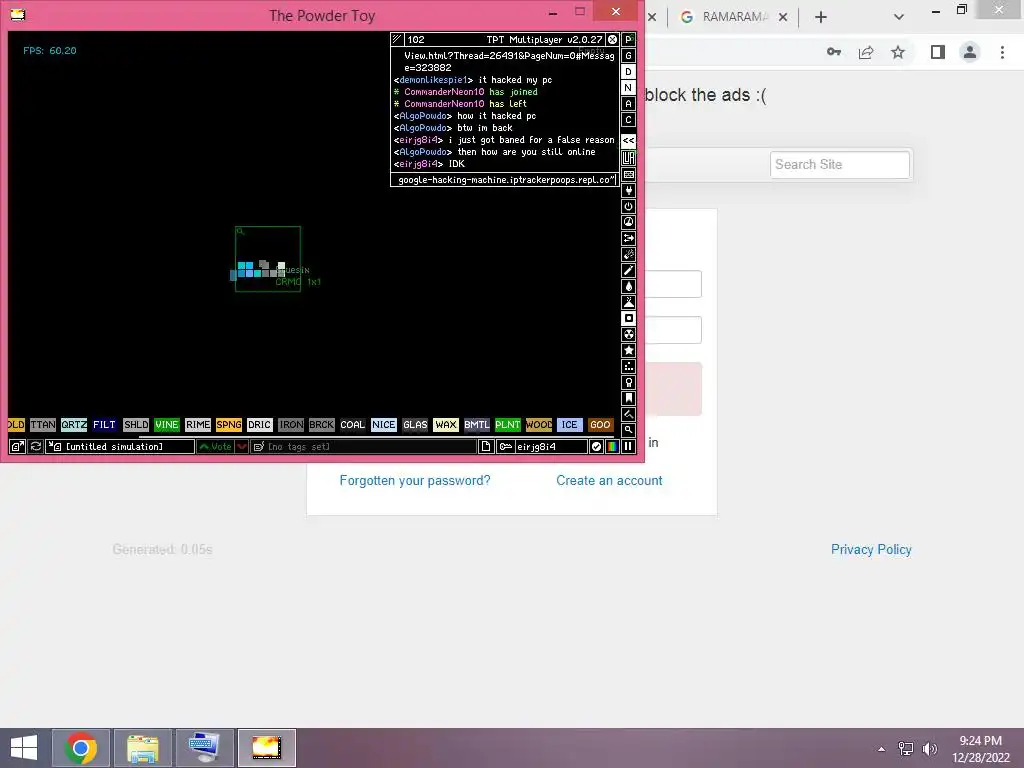This screenshot has width=1024, height=768.
Task: Select the TTAN element
Action: pos(42,425)
